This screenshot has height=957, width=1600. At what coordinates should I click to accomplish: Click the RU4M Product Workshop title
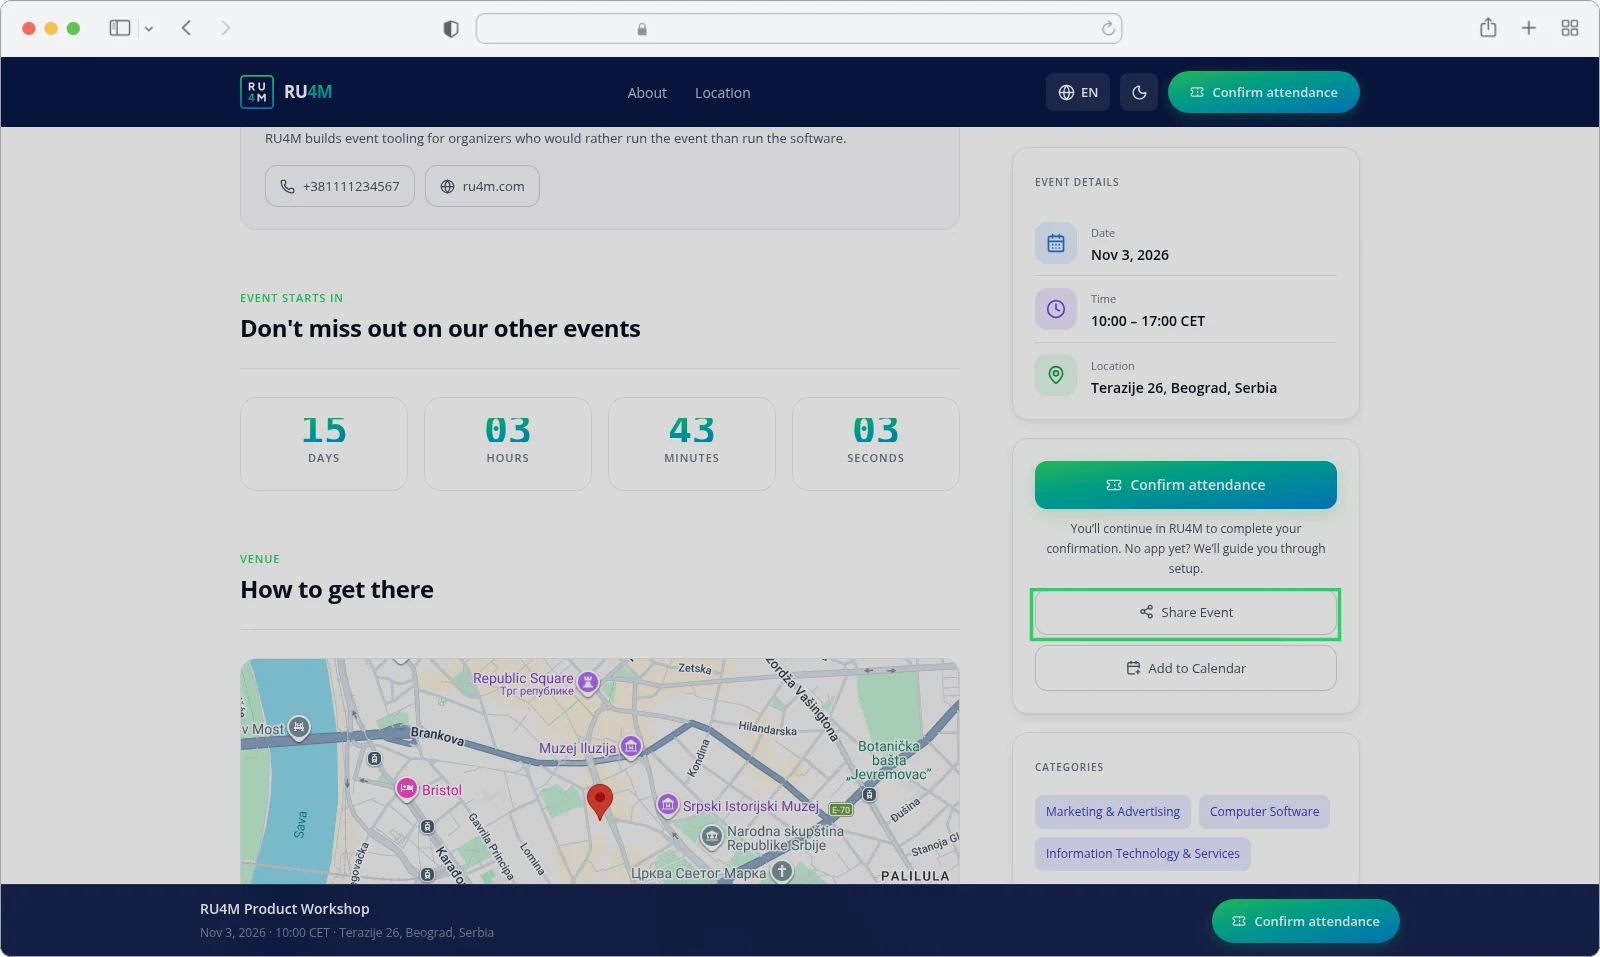tap(285, 909)
